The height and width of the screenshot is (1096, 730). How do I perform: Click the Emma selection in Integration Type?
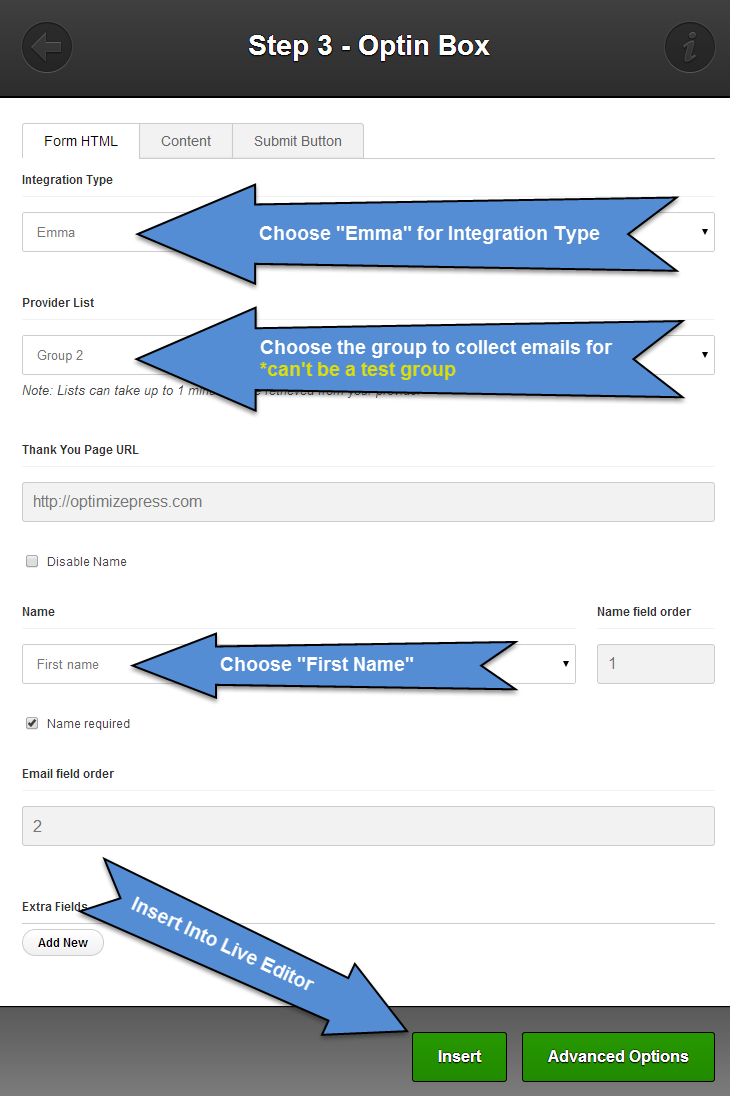(60, 231)
